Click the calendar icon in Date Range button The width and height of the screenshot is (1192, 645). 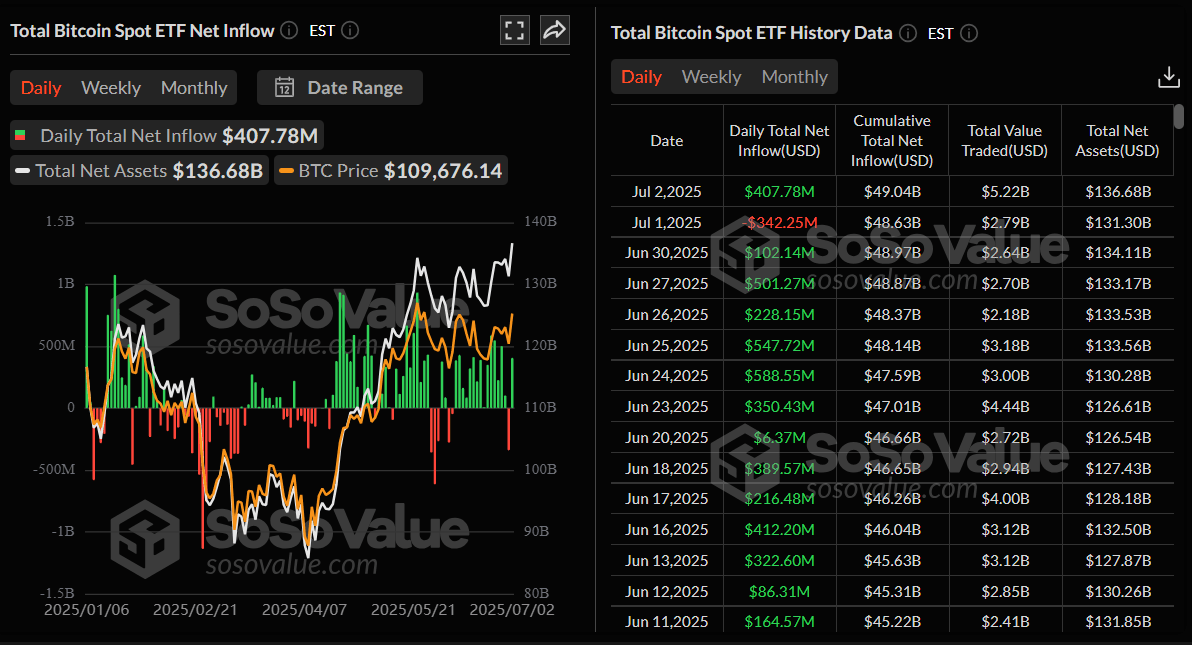coord(285,87)
